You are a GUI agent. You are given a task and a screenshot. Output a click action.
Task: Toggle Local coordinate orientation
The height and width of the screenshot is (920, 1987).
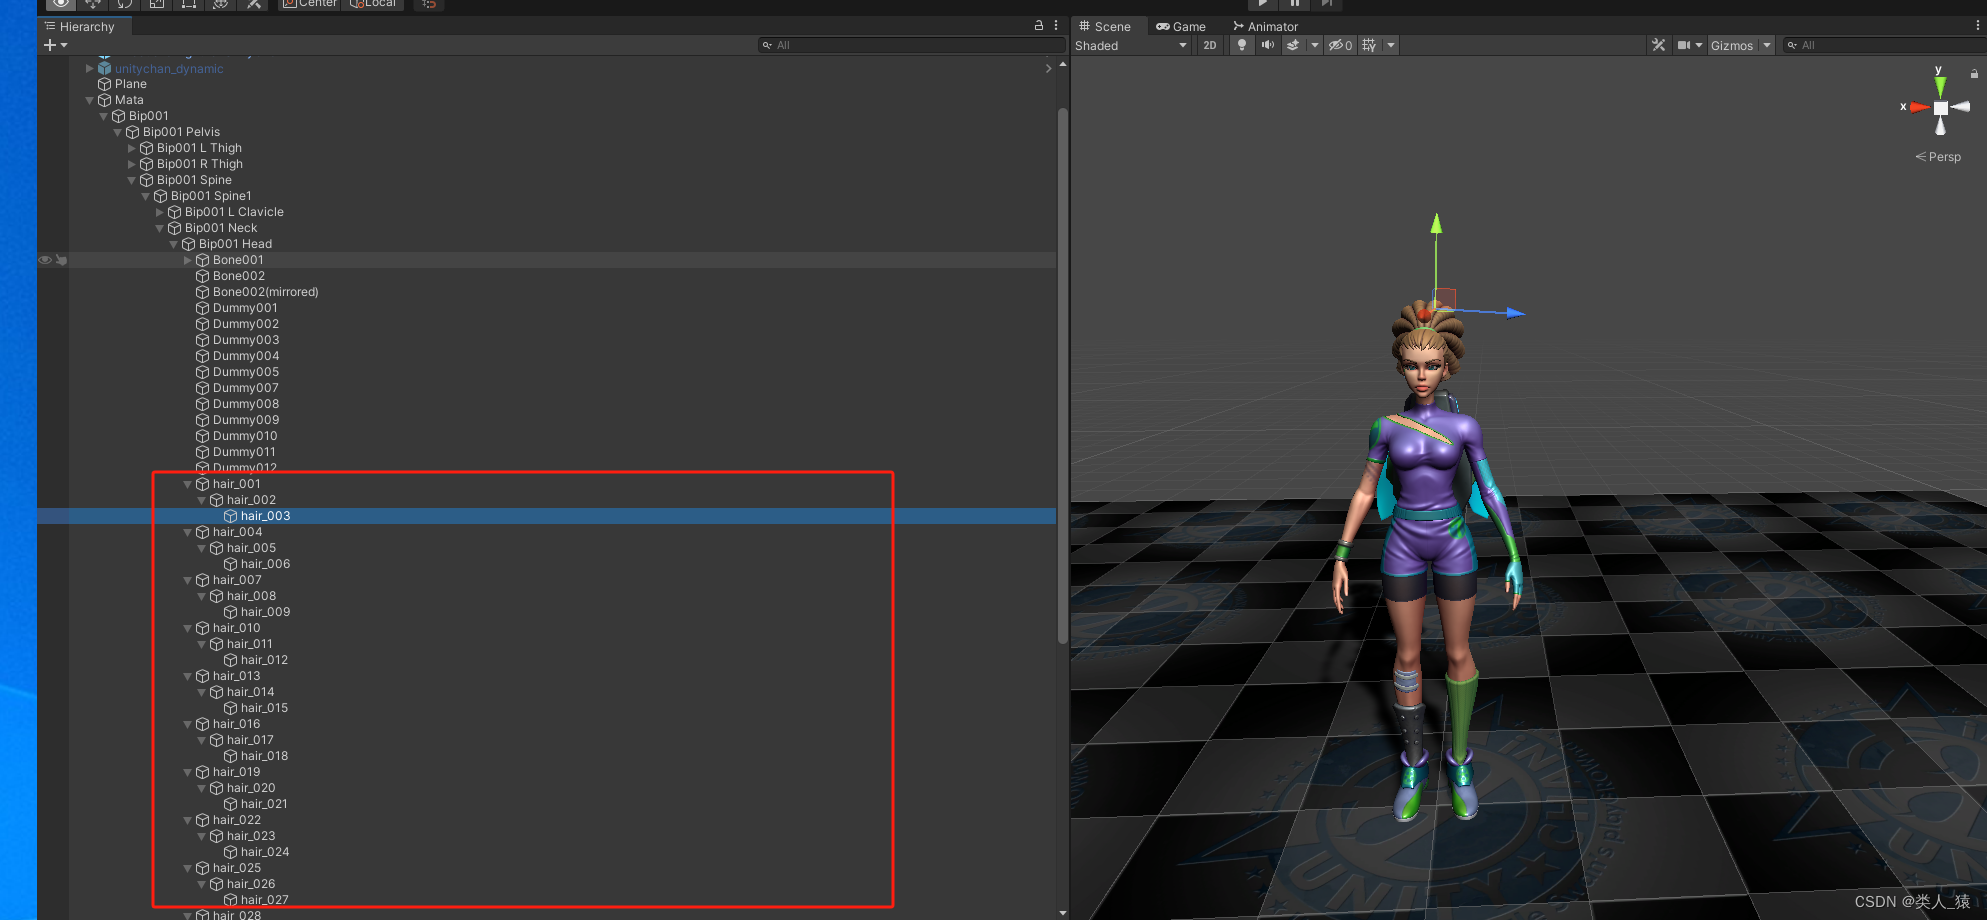point(373,4)
